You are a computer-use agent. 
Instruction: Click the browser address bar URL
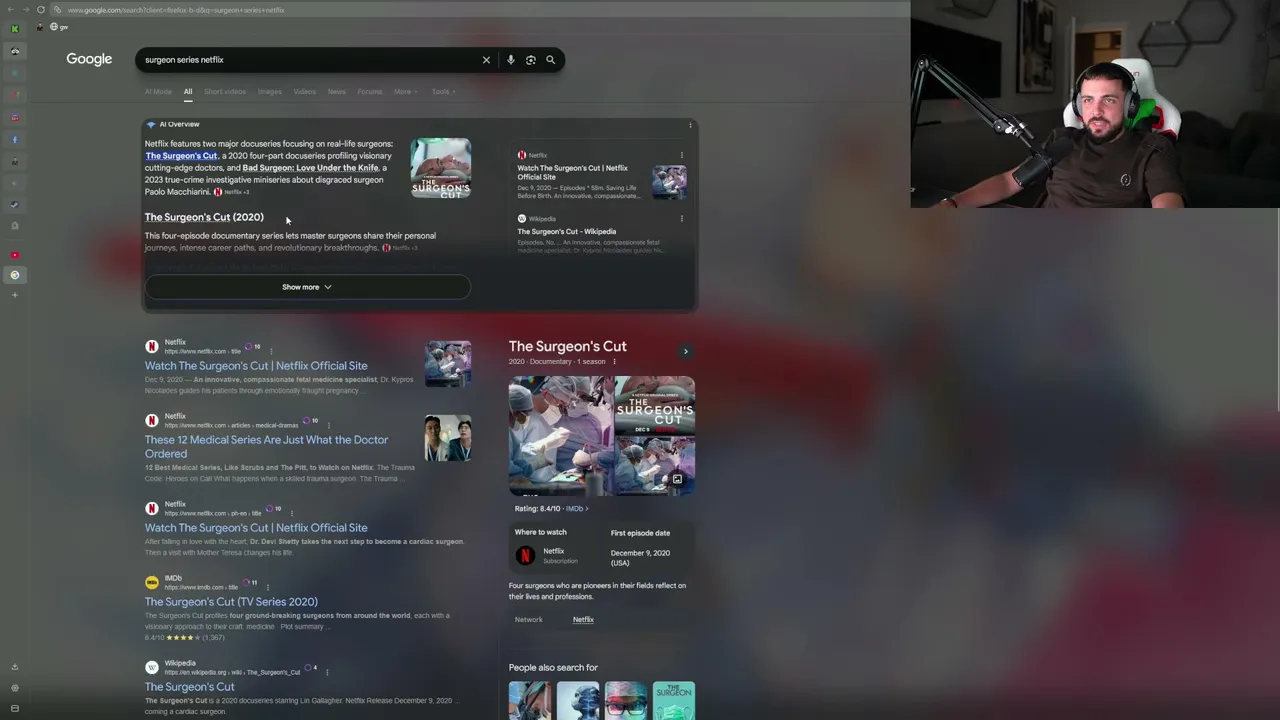point(176,10)
